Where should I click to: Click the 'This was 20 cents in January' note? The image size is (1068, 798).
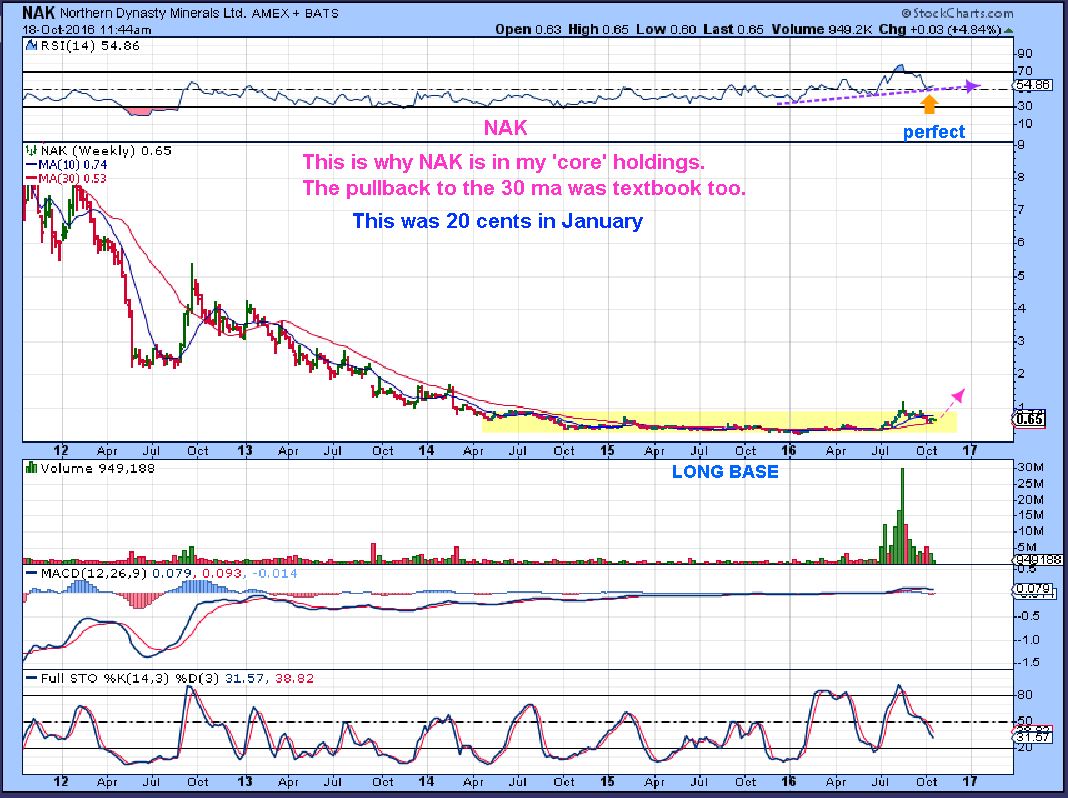(x=497, y=221)
